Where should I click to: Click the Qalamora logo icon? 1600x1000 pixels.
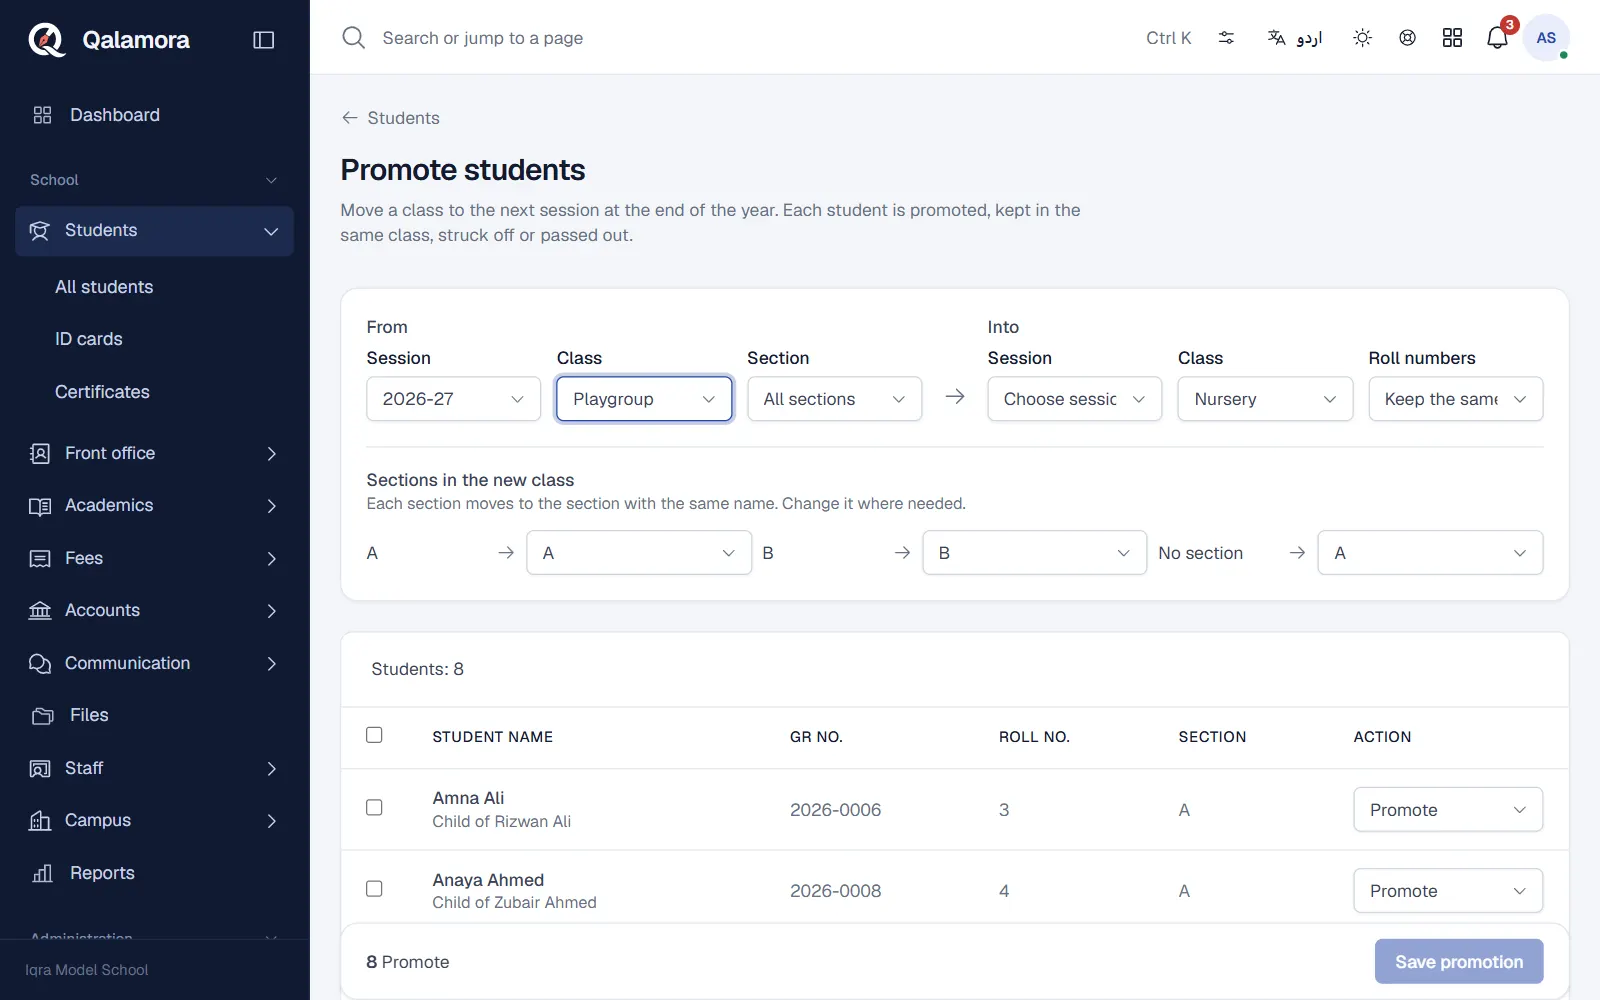[46, 40]
